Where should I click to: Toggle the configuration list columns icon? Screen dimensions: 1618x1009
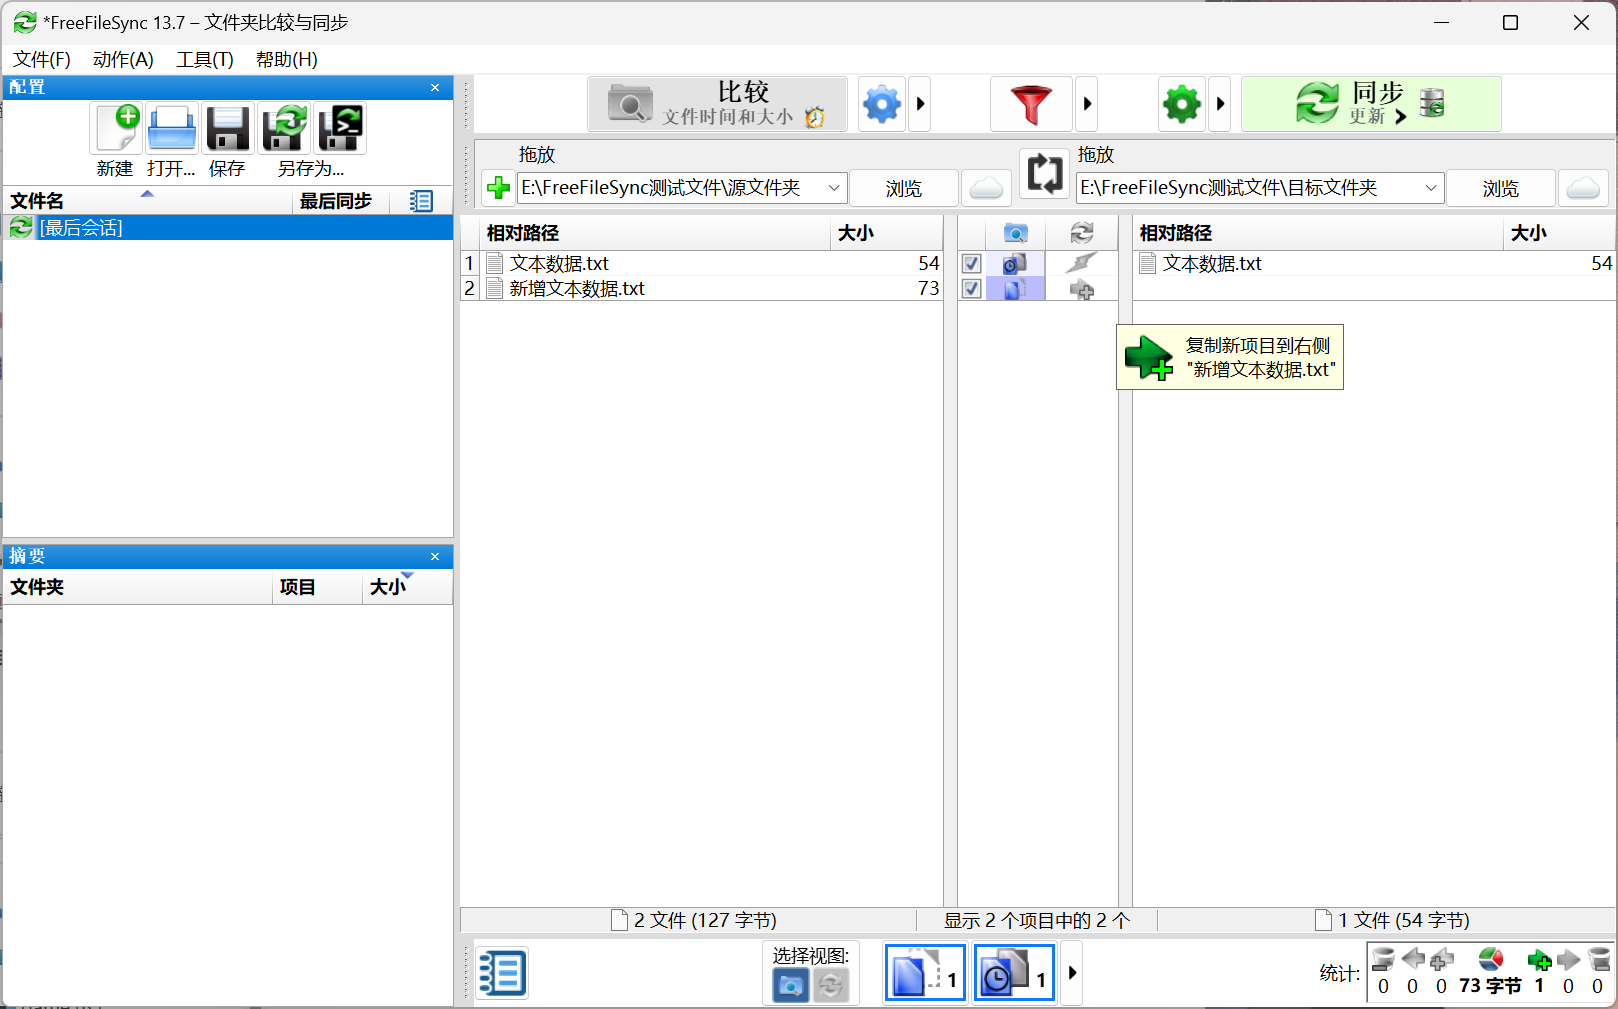tap(421, 201)
